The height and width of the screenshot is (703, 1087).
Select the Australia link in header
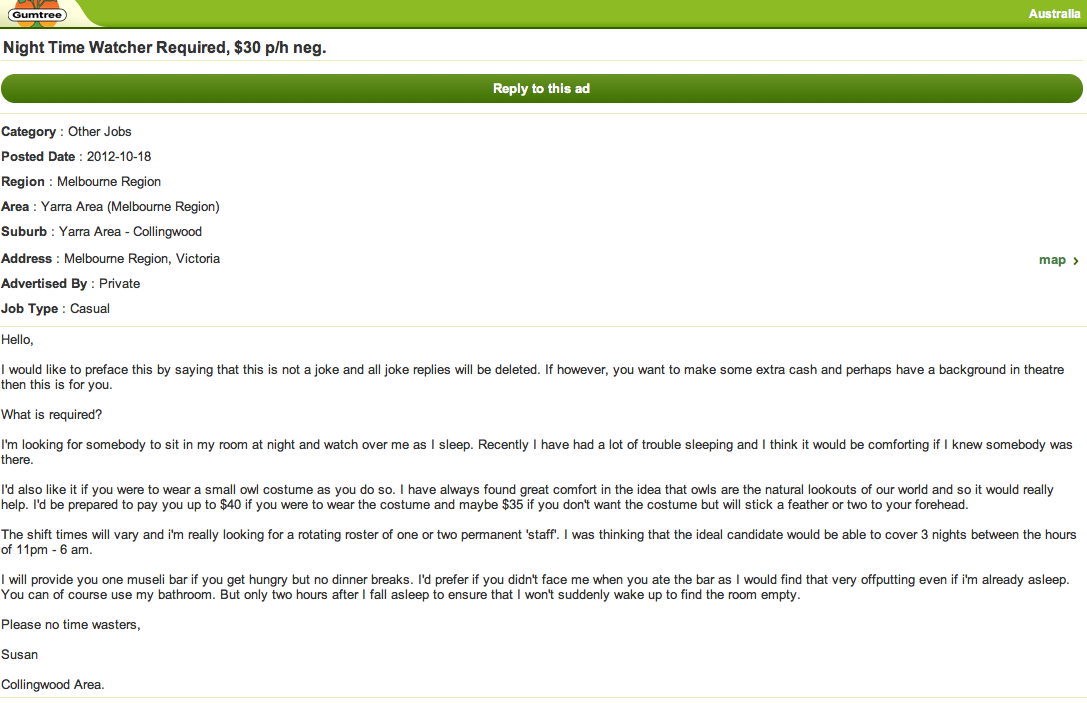tap(1054, 14)
